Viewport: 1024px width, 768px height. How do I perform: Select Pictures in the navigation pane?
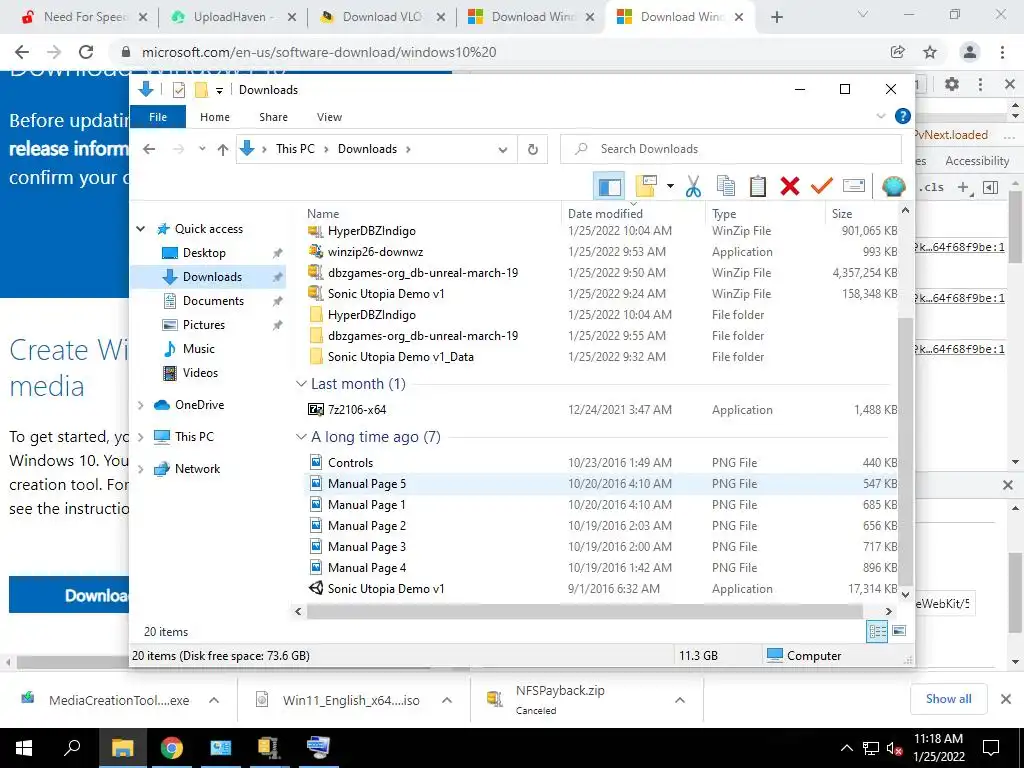[203, 325]
